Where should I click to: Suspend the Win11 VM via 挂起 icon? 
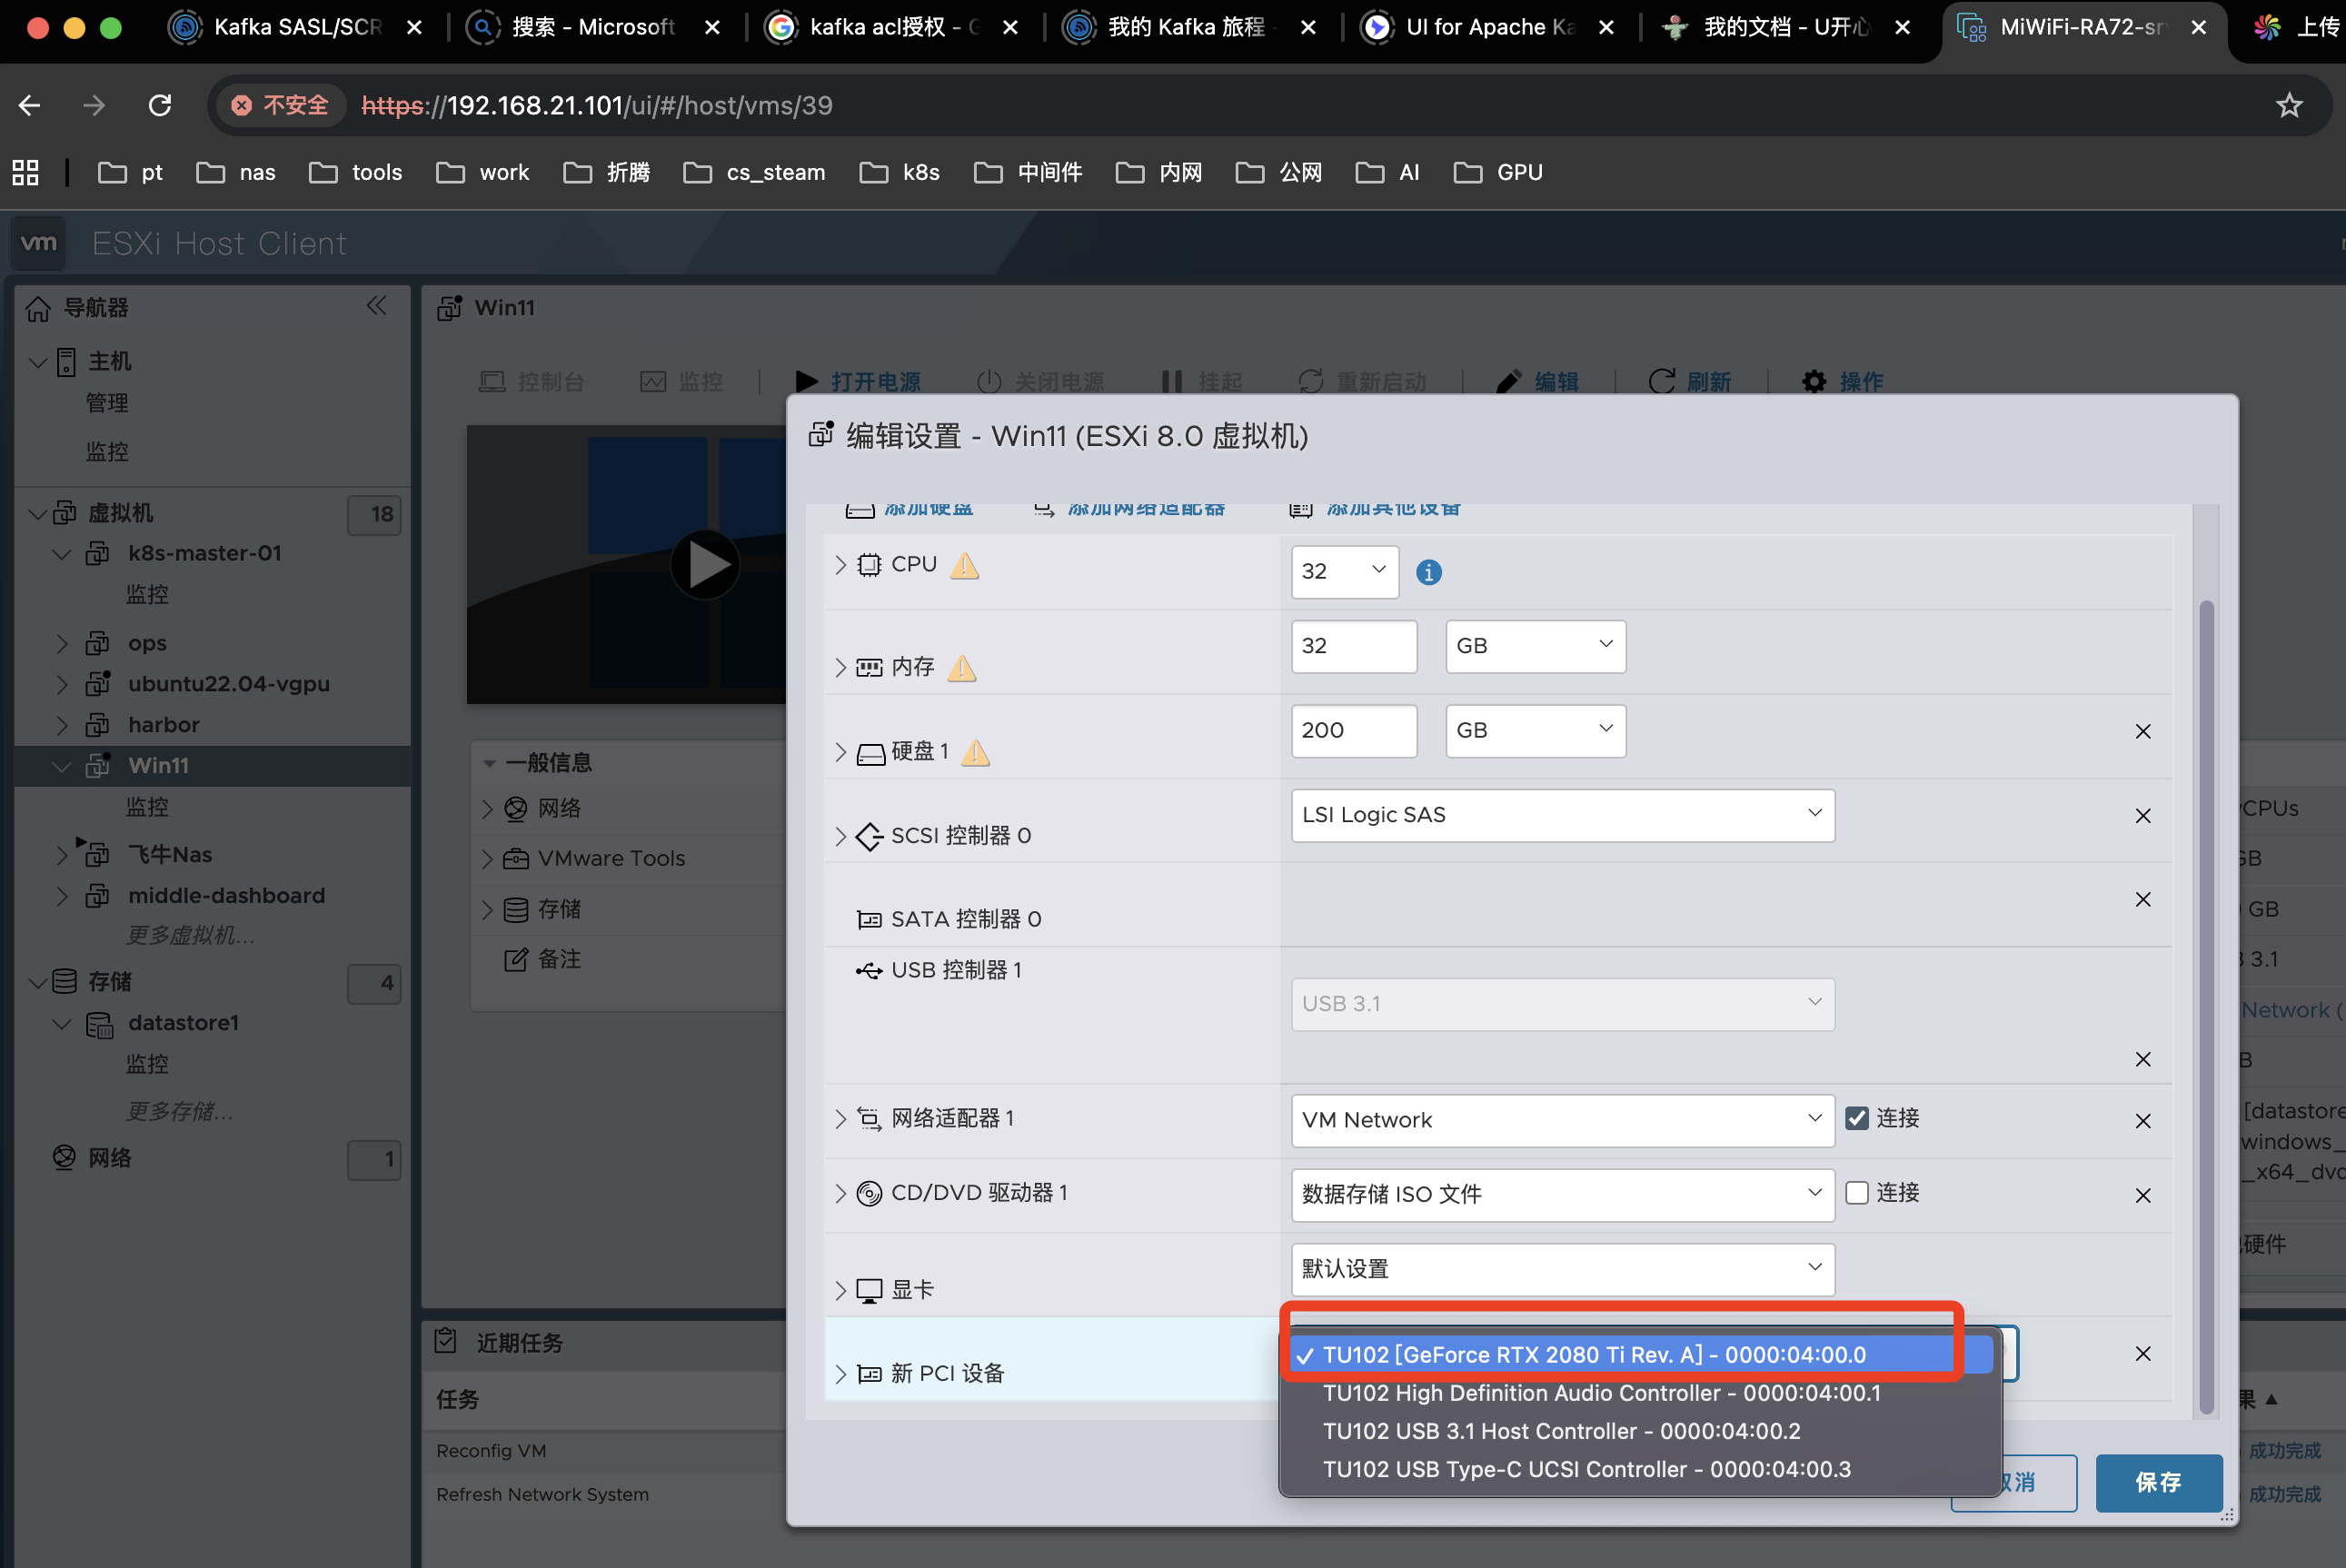point(1171,380)
